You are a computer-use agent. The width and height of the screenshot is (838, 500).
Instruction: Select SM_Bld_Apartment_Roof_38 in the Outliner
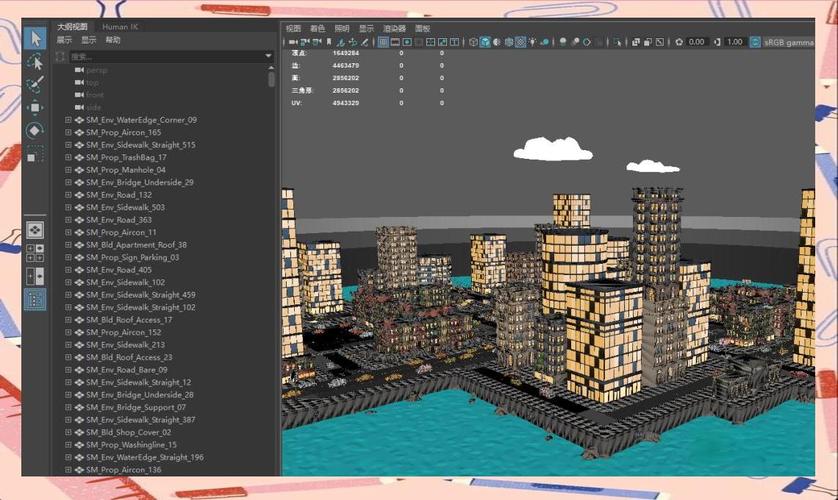(136, 245)
